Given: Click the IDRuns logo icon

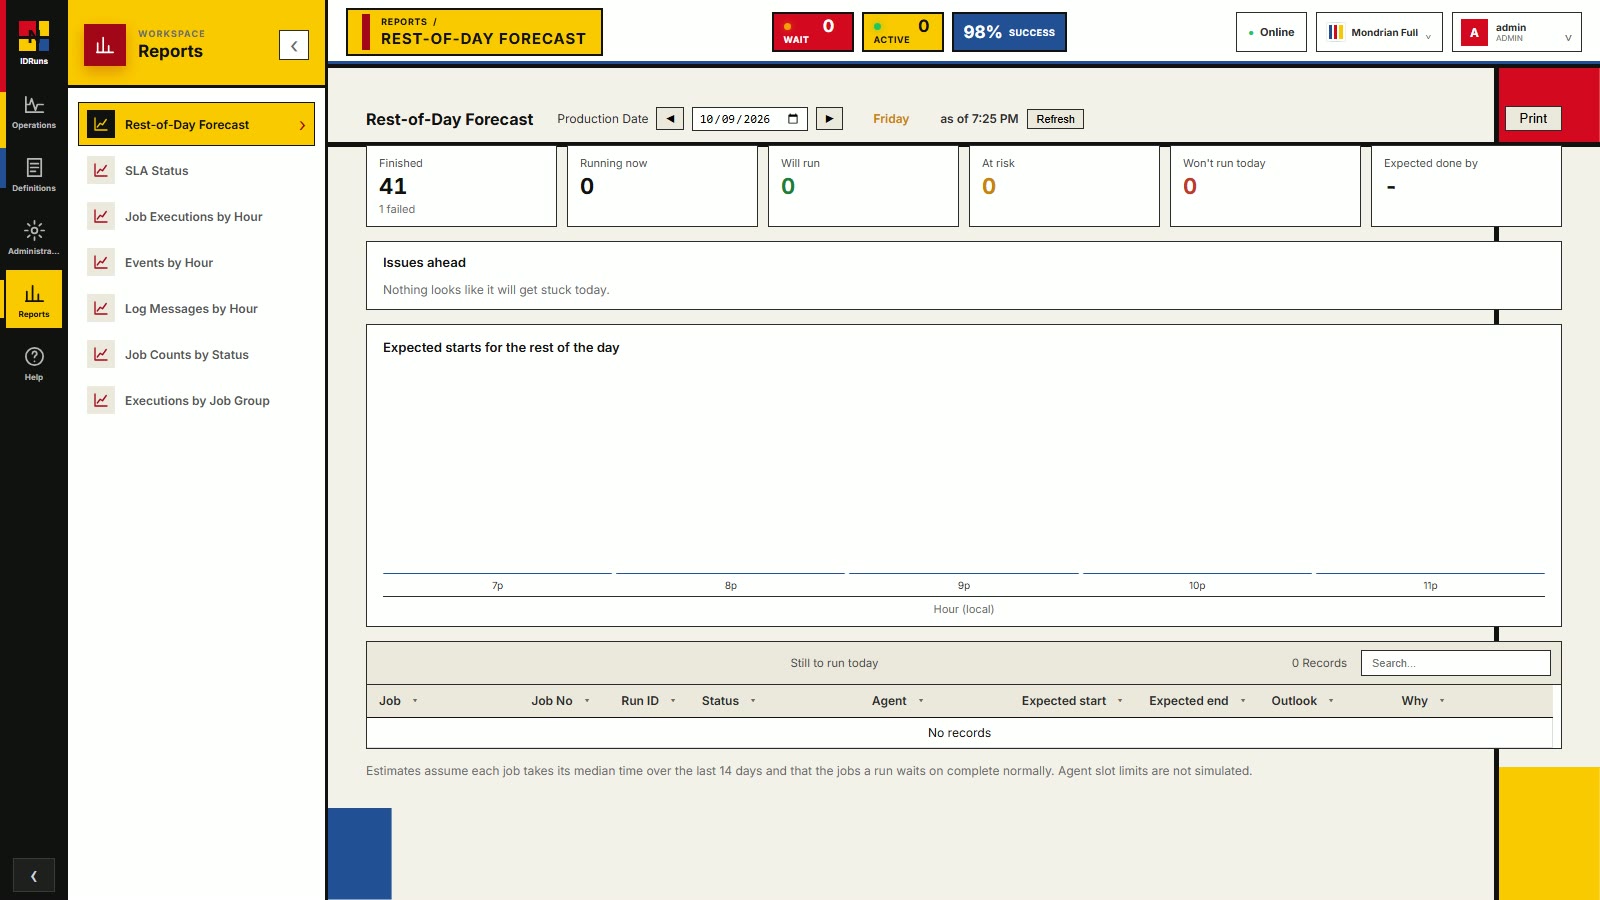Looking at the screenshot, I should pyautogui.click(x=34, y=37).
